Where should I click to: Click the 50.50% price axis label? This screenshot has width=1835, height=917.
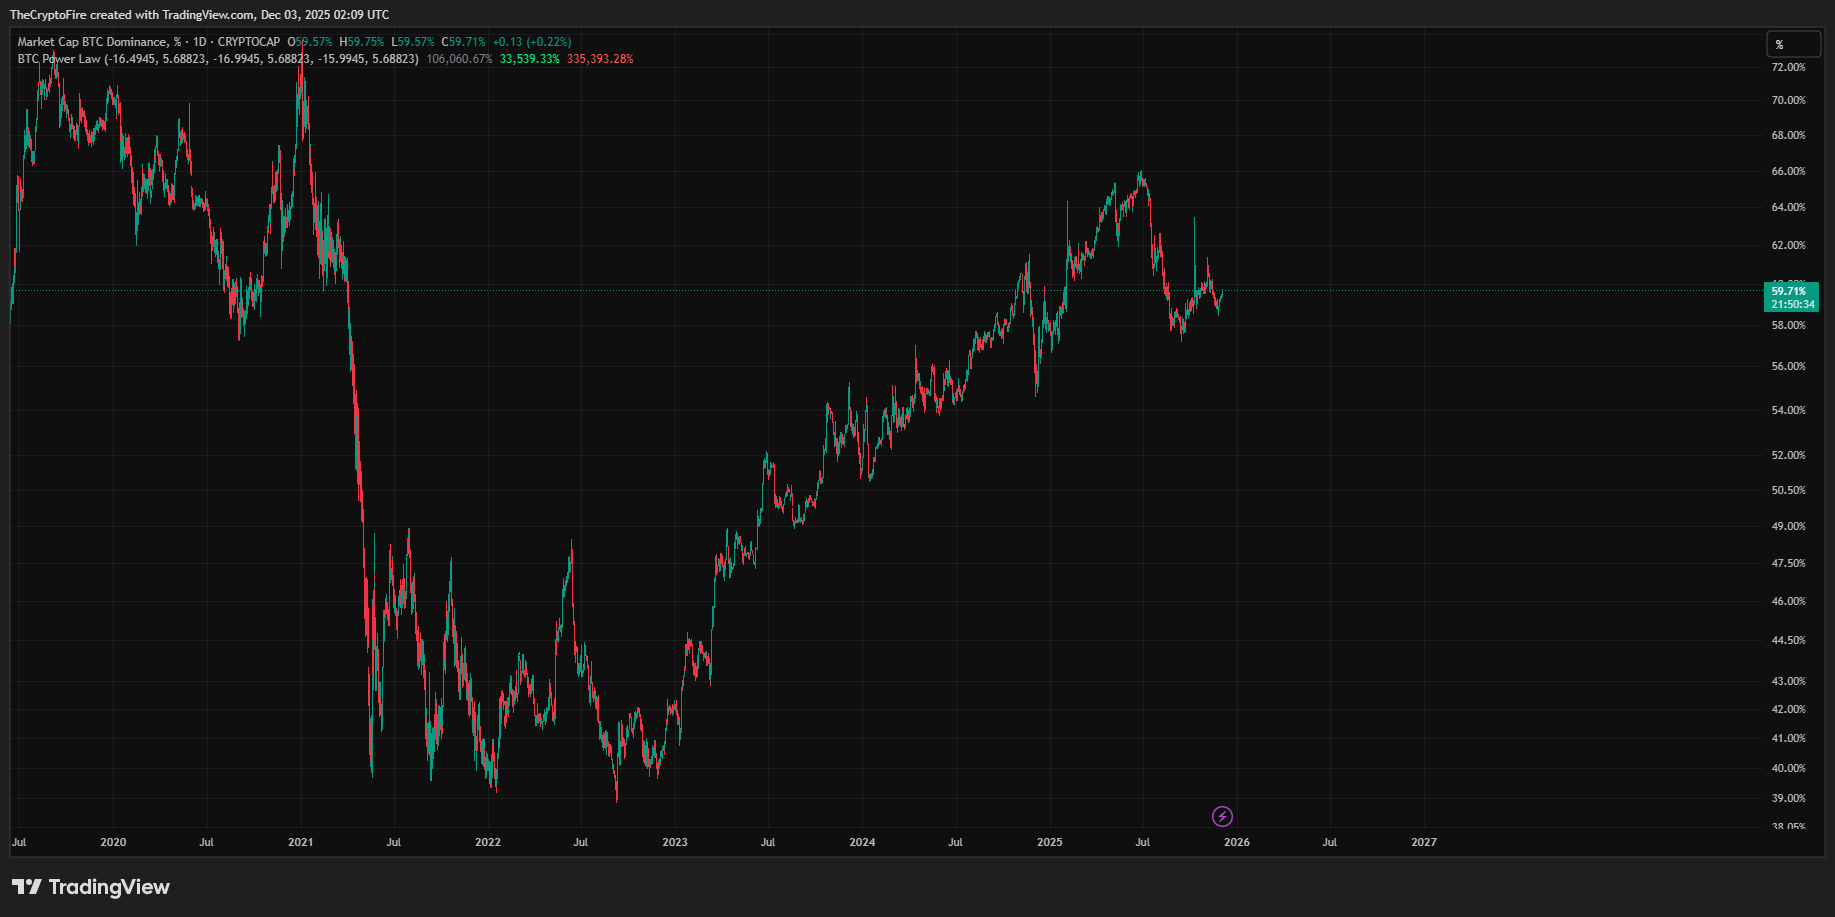[x=1788, y=490]
